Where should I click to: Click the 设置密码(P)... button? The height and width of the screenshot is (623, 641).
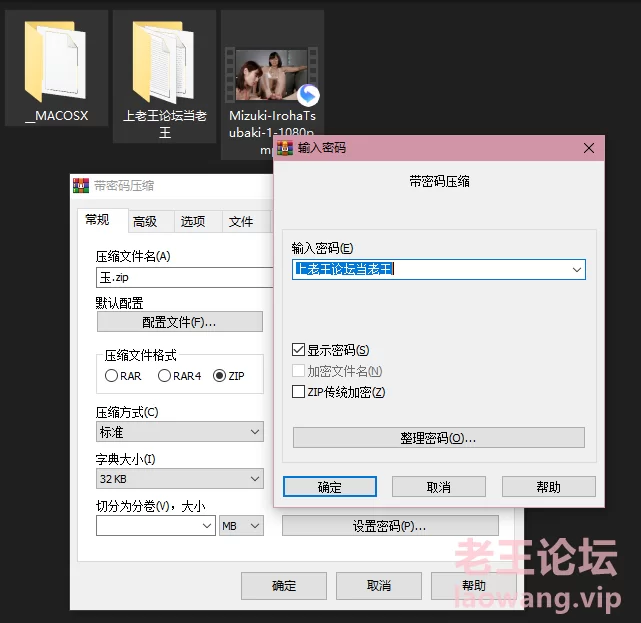point(390,526)
